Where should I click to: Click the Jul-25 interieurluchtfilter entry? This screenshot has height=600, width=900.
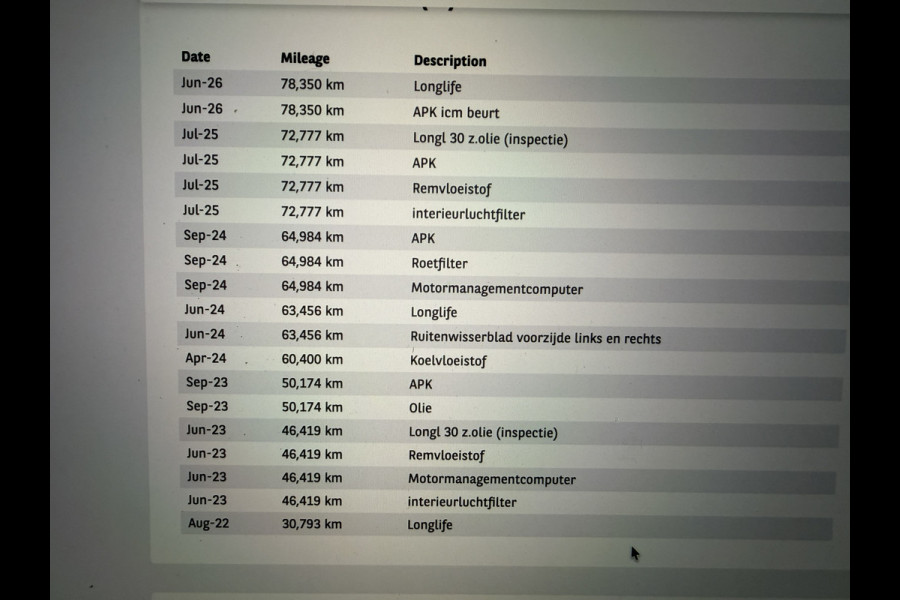click(468, 214)
